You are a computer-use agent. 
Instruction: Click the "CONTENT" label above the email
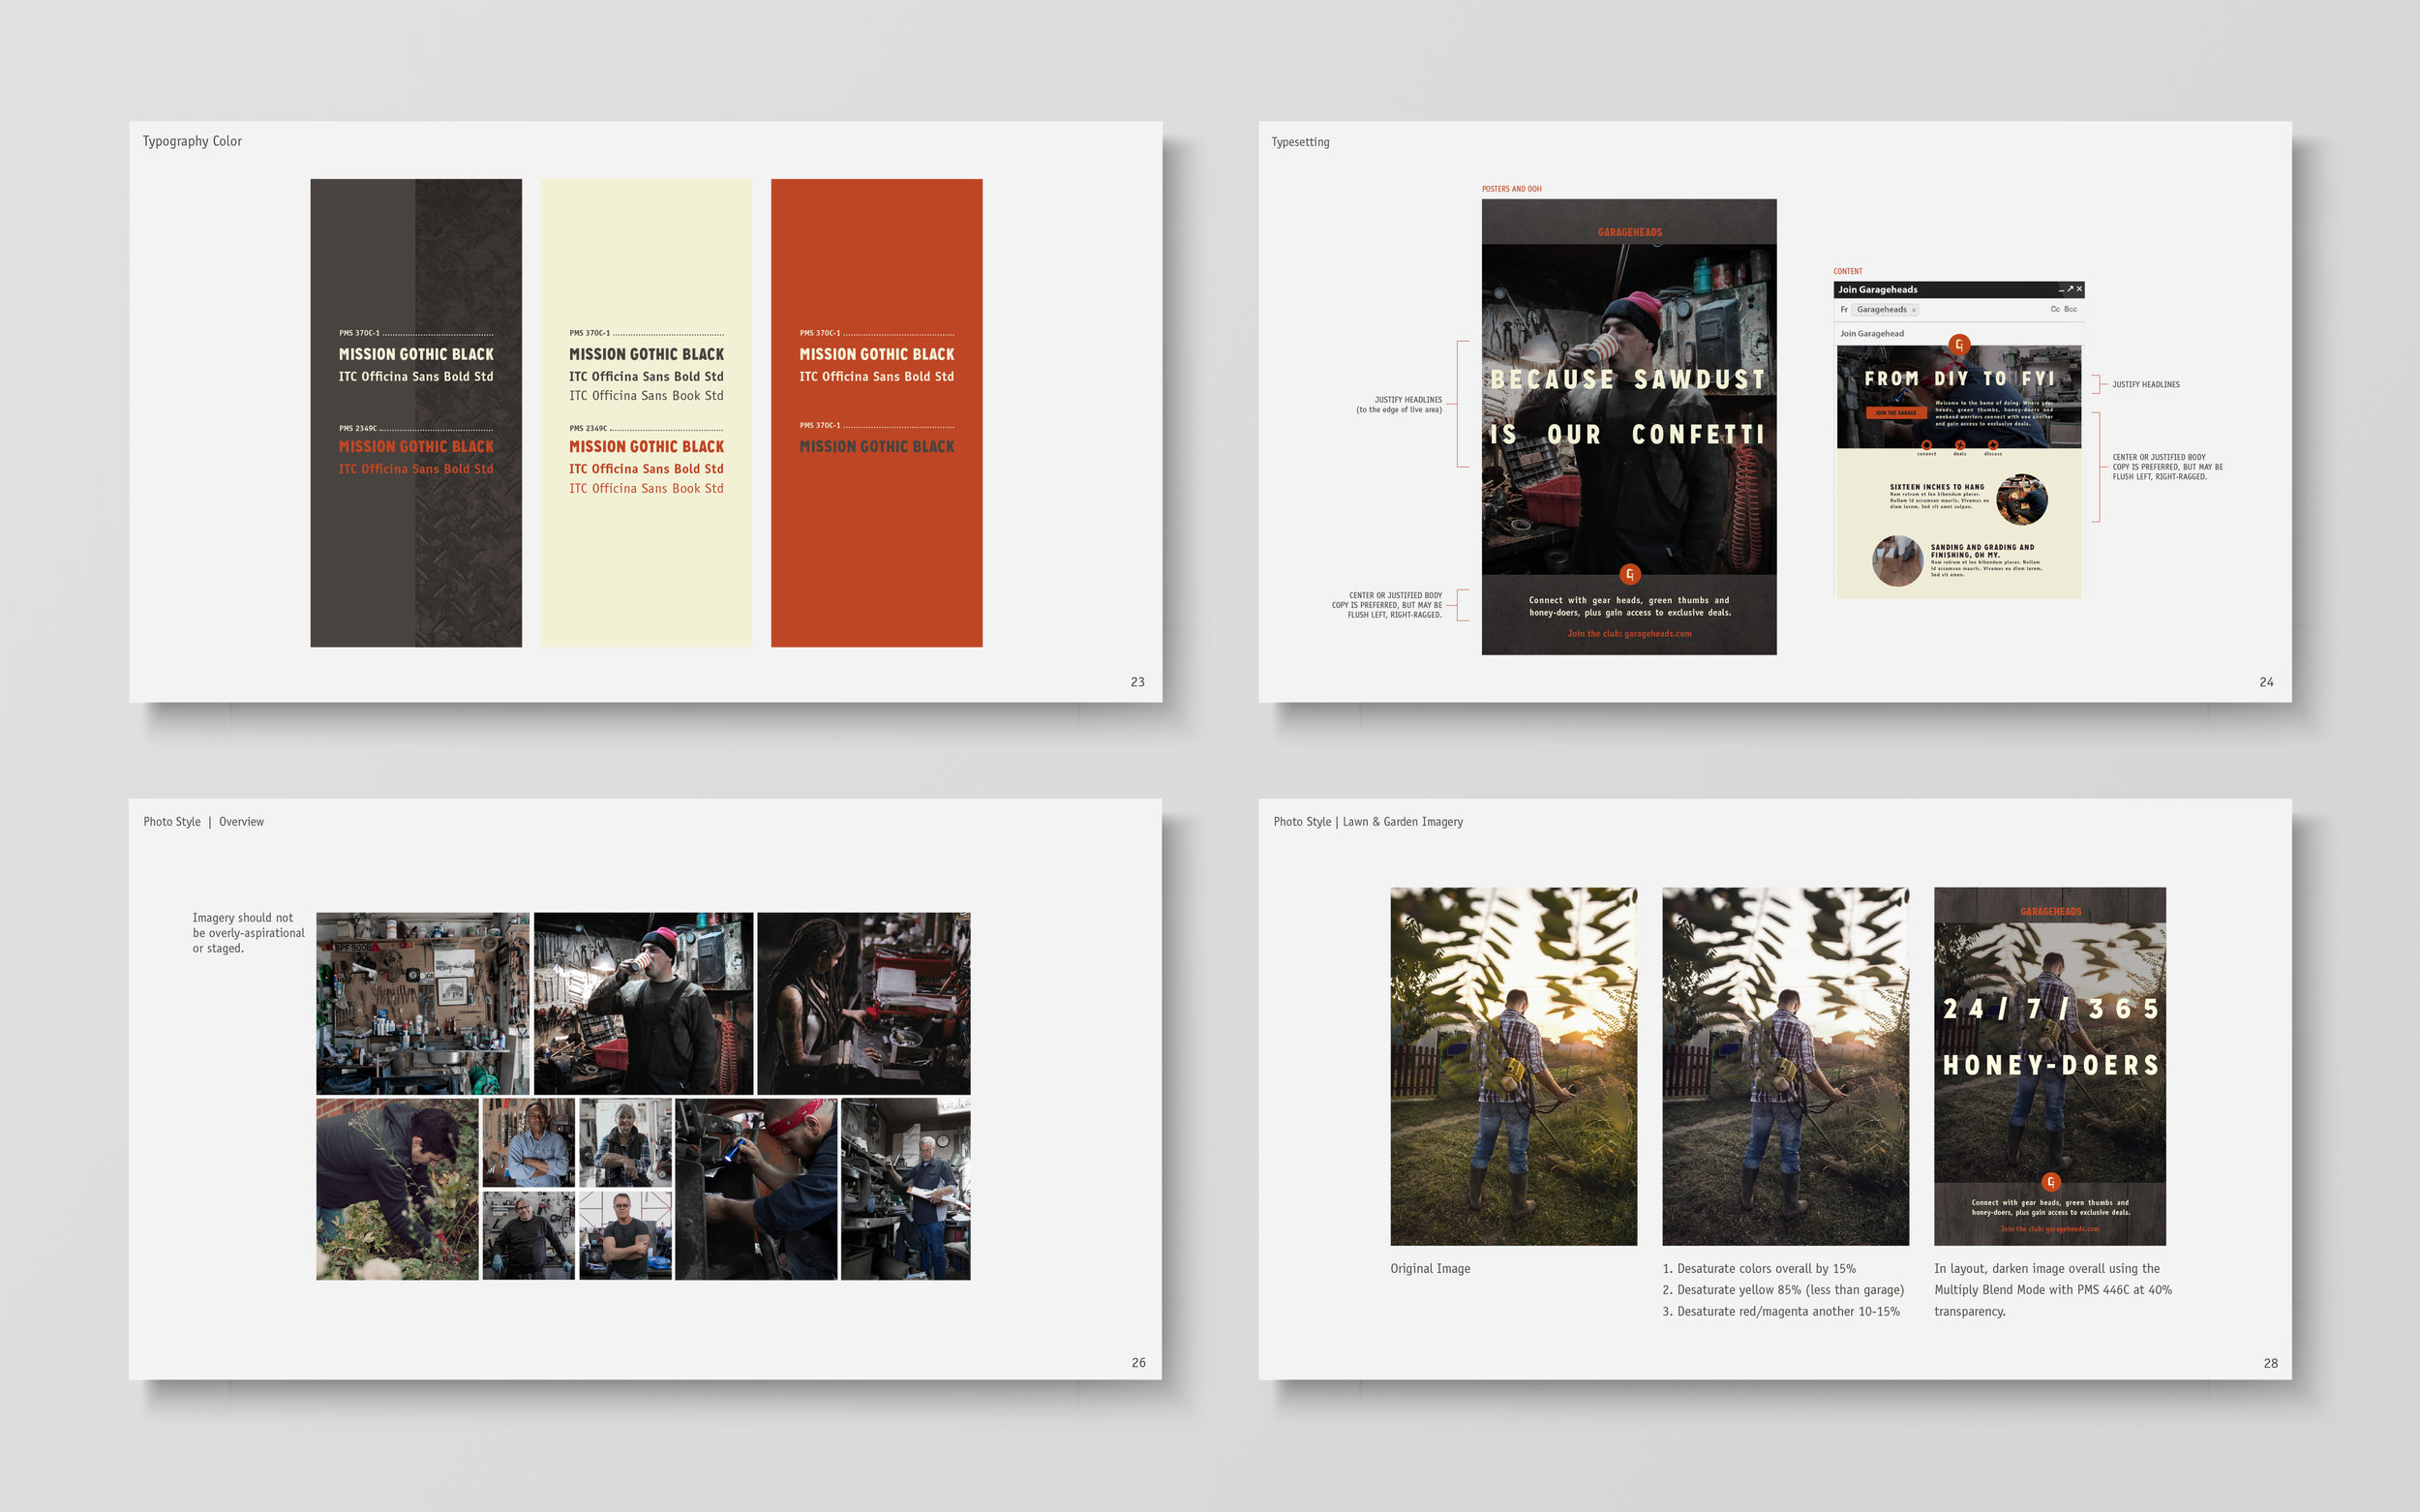[1847, 271]
